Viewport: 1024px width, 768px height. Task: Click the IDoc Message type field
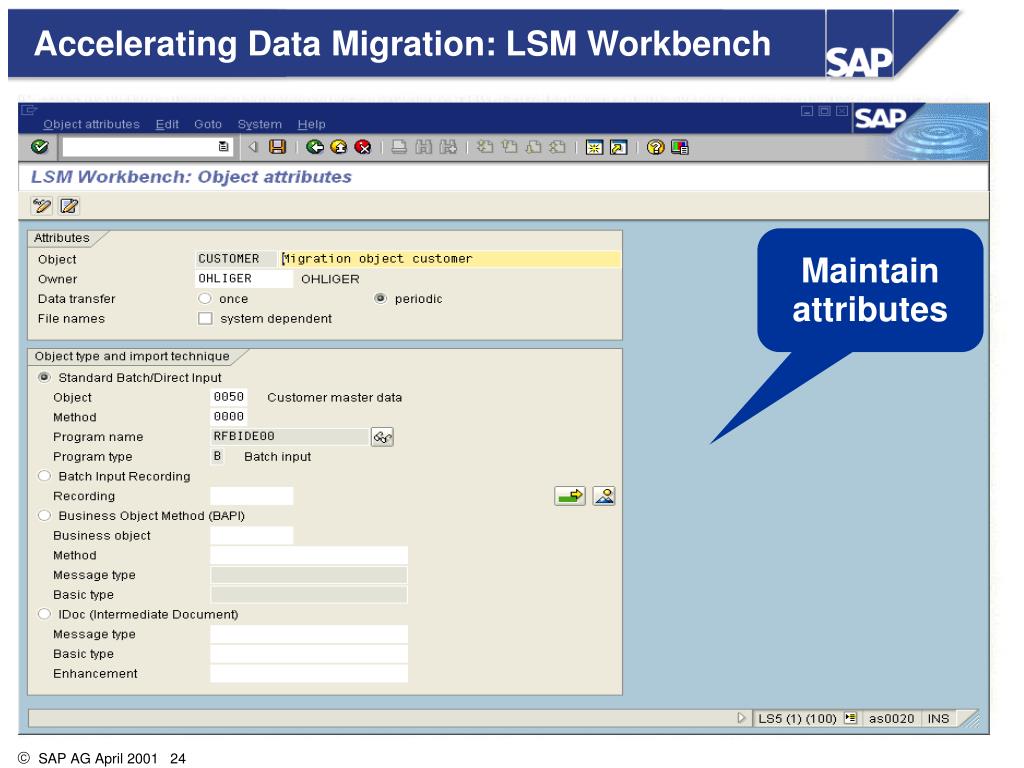309,634
